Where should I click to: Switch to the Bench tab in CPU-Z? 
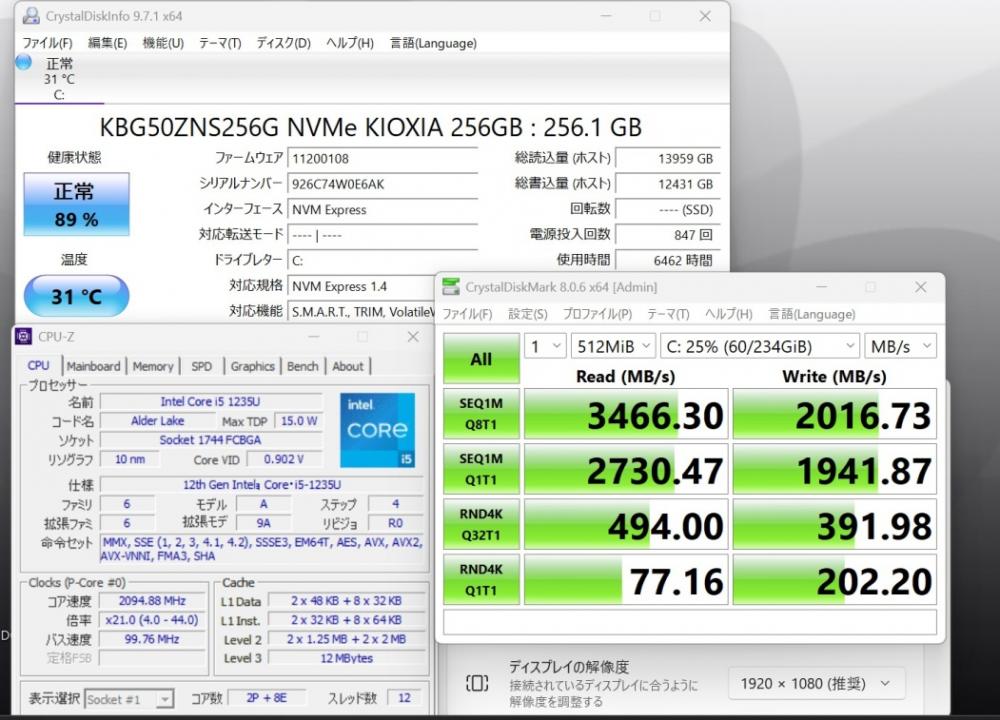(302, 366)
